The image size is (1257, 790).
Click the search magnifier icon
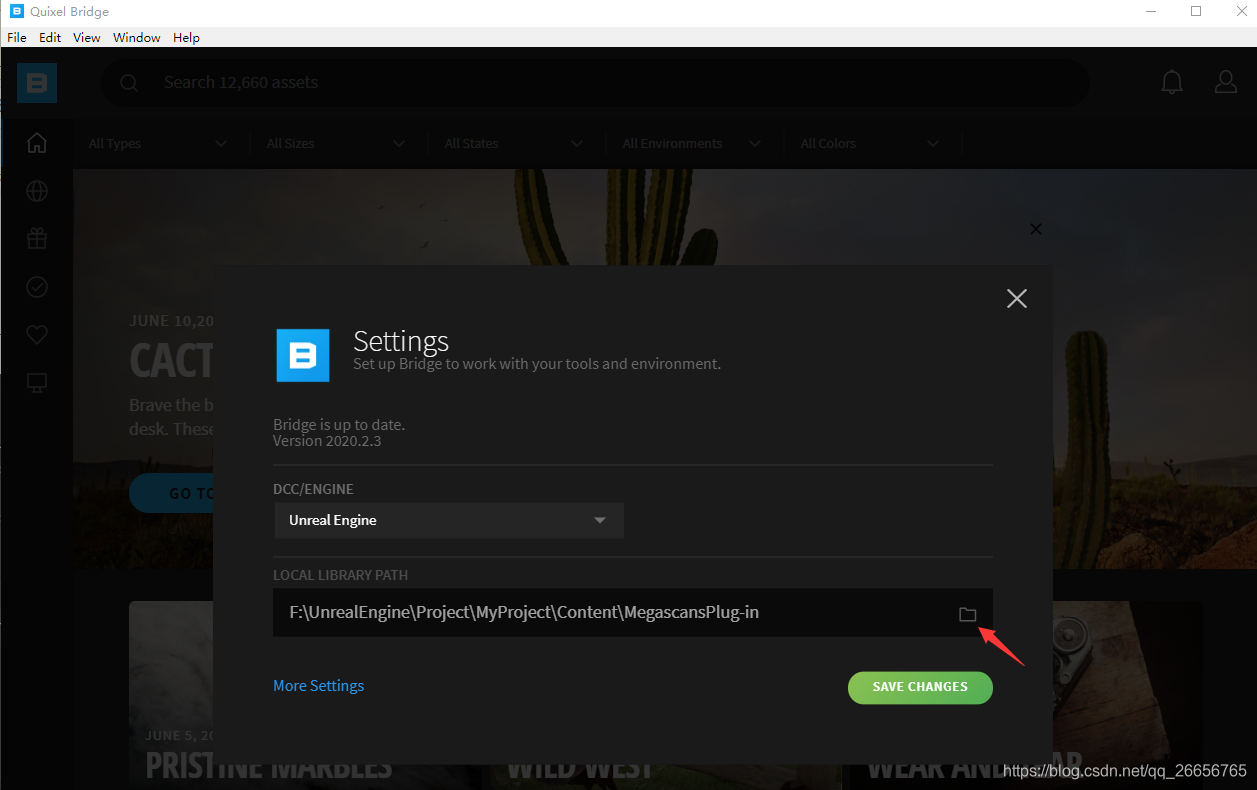pyautogui.click(x=129, y=83)
